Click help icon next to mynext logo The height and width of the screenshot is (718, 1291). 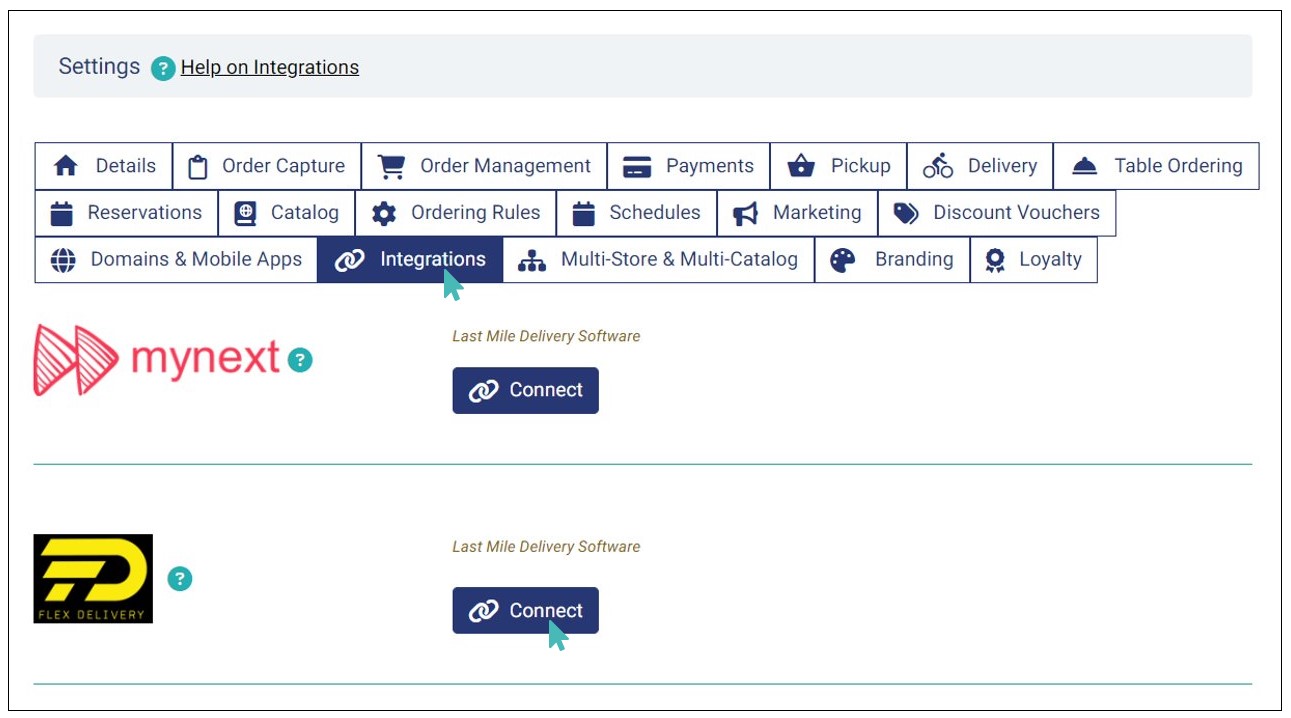click(x=300, y=360)
